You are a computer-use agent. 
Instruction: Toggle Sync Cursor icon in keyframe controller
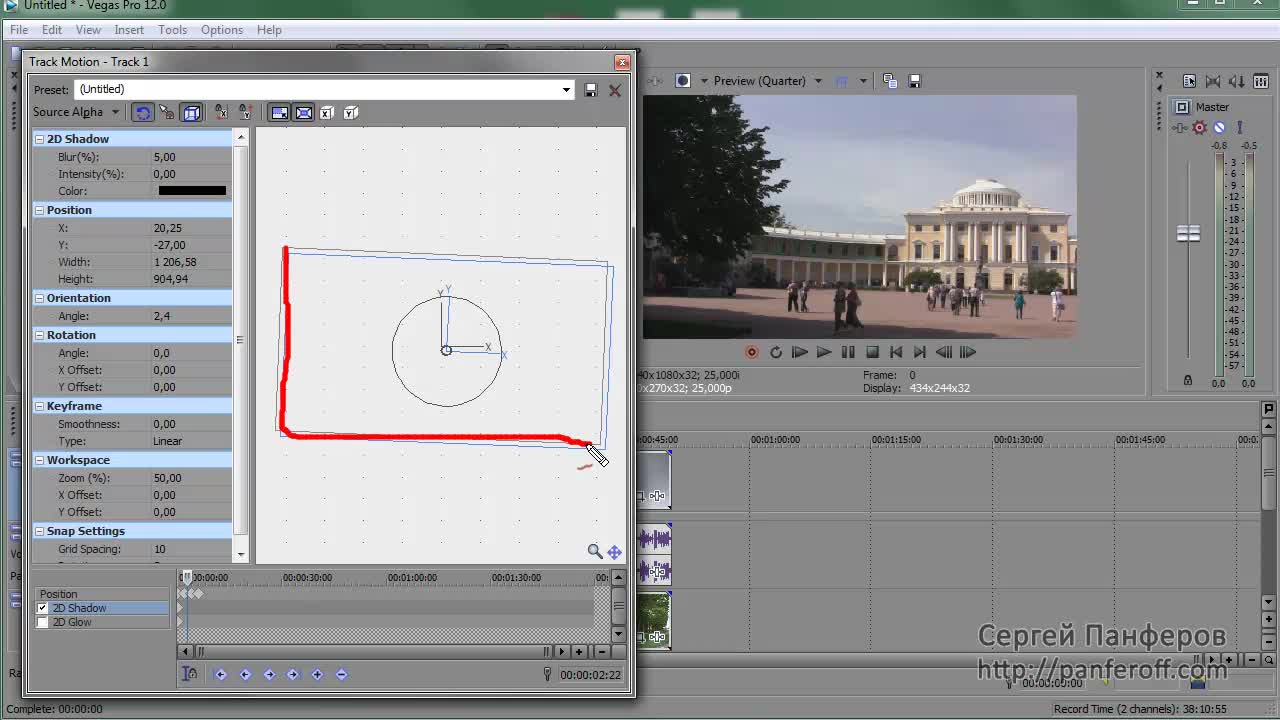190,674
